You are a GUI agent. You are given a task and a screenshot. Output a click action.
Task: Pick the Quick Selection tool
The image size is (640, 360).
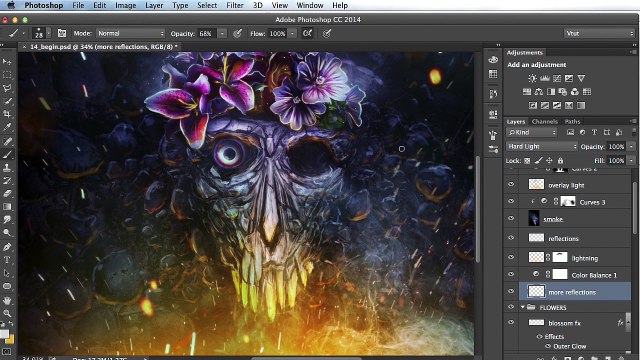[x=7, y=101]
